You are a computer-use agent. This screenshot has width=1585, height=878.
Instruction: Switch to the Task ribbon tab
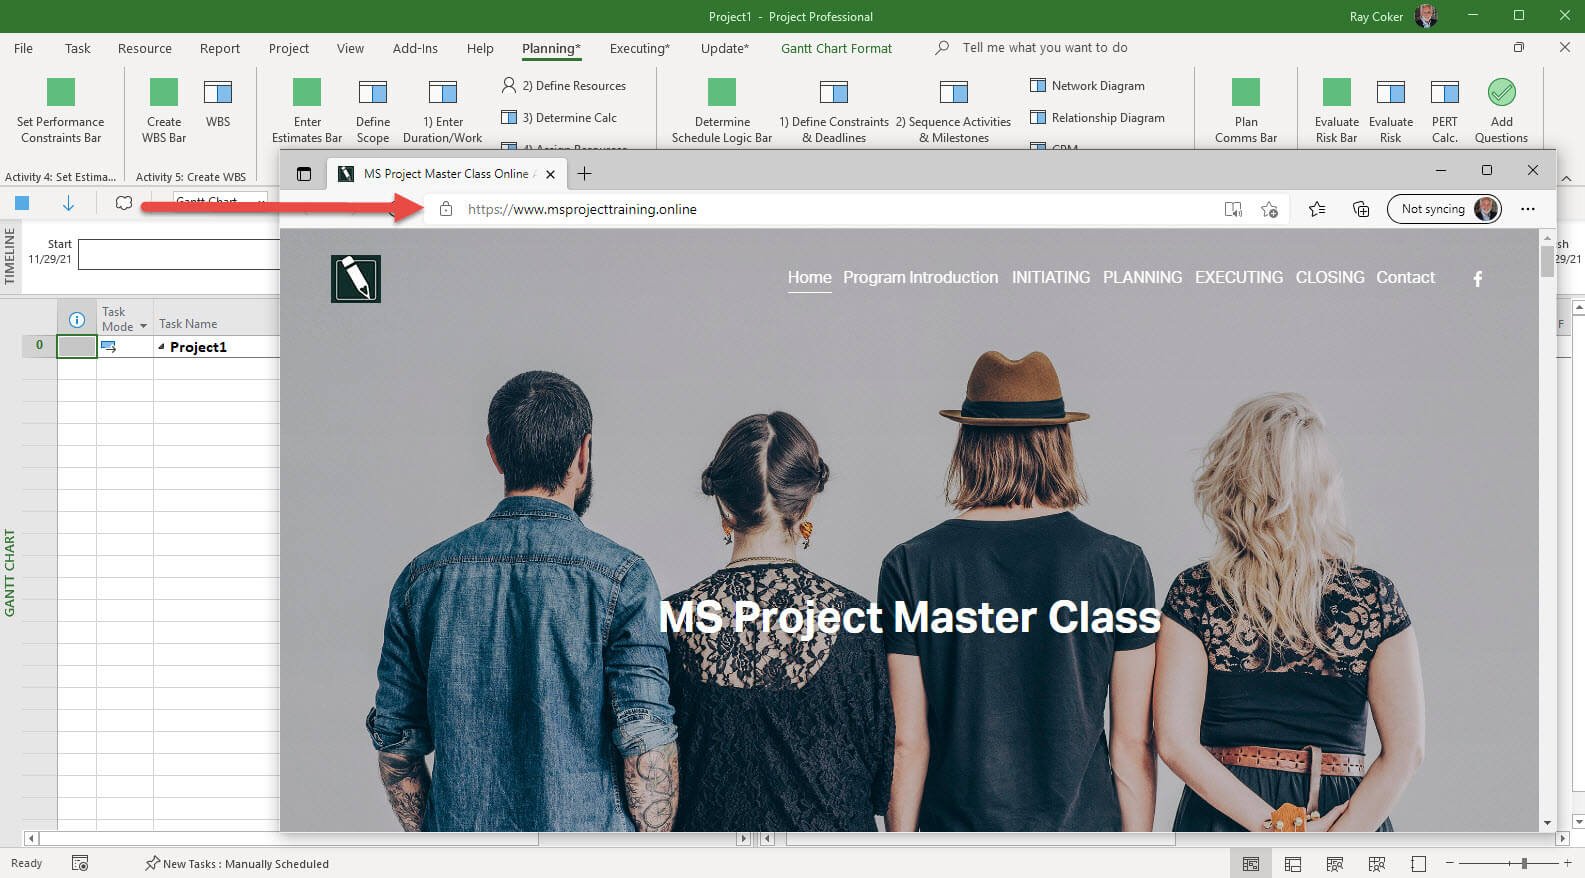click(x=77, y=48)
